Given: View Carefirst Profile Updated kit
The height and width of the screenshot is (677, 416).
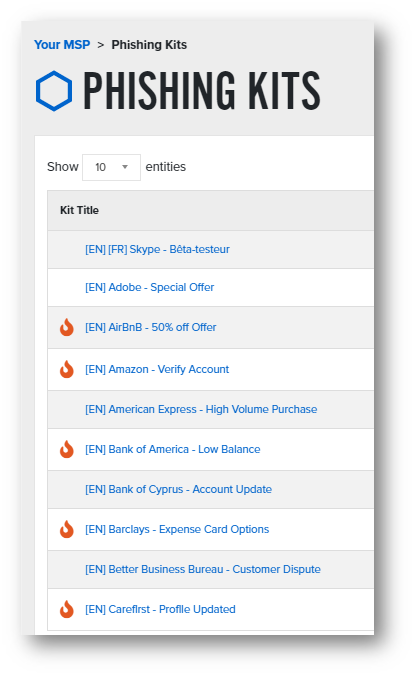Looking at the screenshot, I should click(160, 609).
